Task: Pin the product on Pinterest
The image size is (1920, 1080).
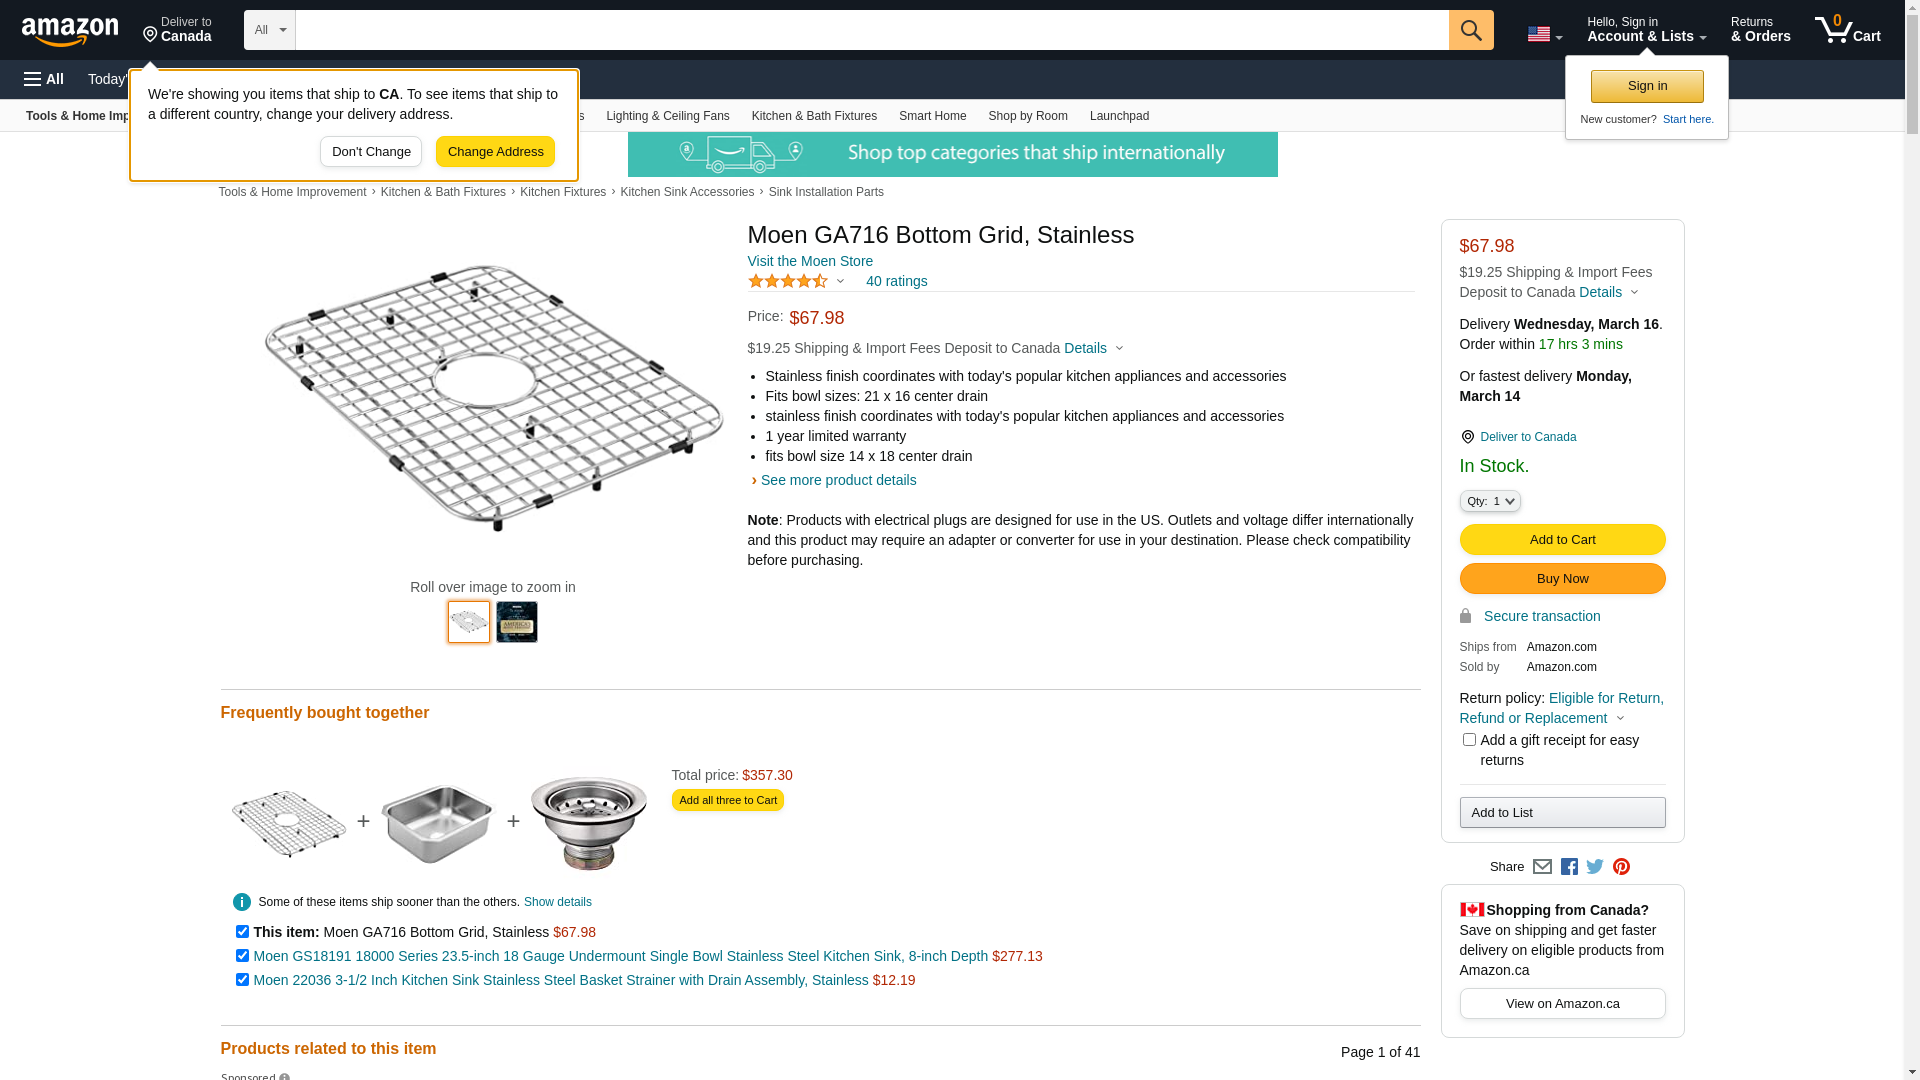Action: 1621,867
